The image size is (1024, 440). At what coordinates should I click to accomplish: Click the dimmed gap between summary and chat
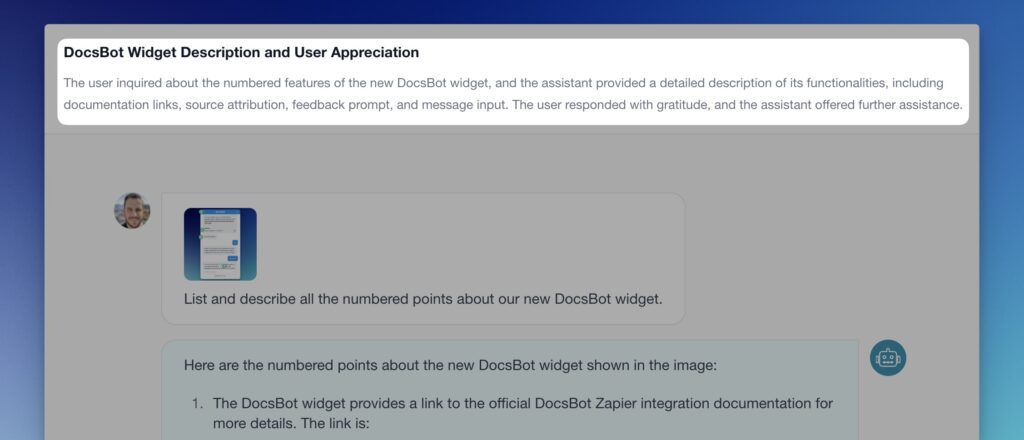[x=512, y=158]
